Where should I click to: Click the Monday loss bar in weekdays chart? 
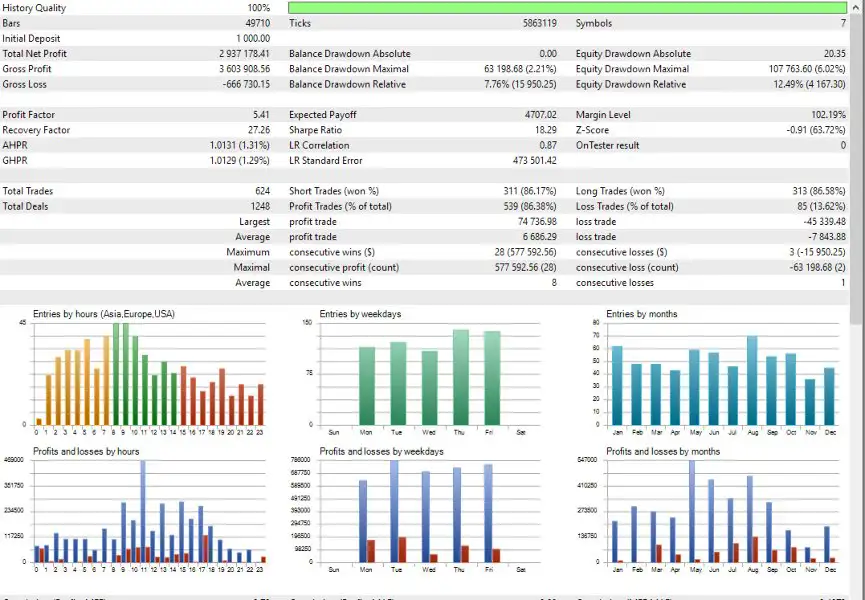coord(371,551)
